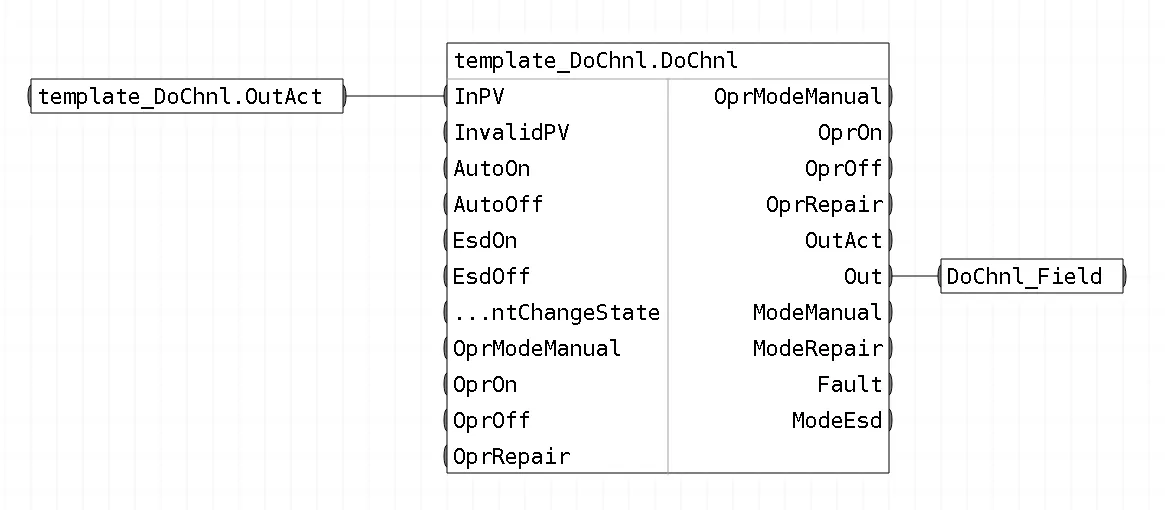1165x510 pixels.
Task: Click the OprRepair input pin at bottom left
Action: pyautogui.click(x=511, y=456)
